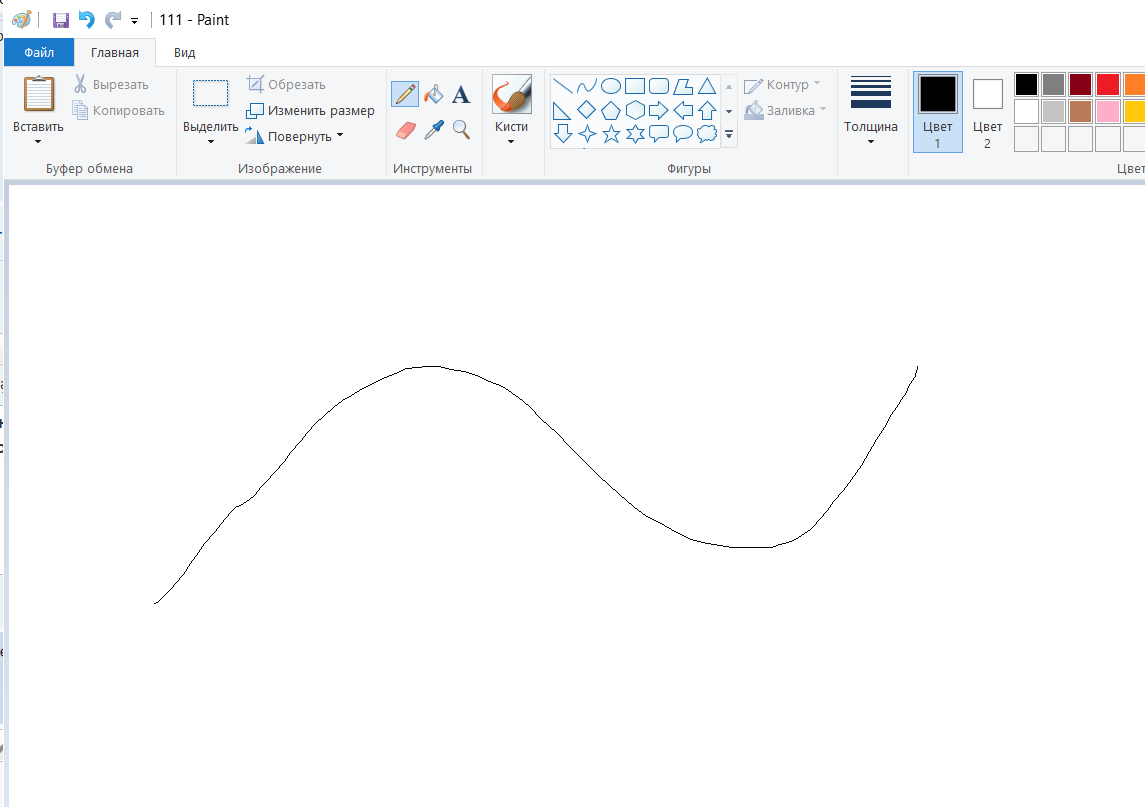Image resolution: width=1145 pixels, height=807 pixels.
Task: Open the Файл menu
Action: click(x=39, y=52)
